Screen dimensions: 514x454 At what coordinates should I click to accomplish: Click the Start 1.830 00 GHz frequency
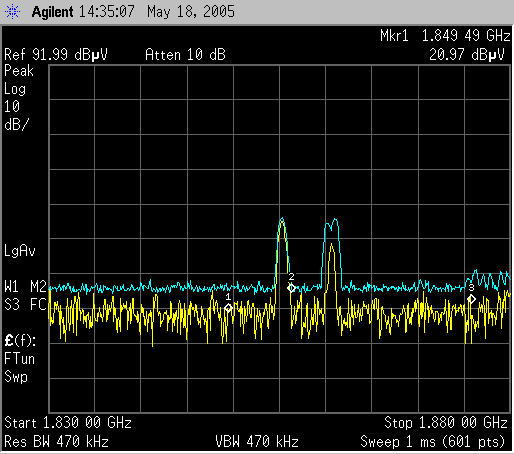(x=68, y=423)
